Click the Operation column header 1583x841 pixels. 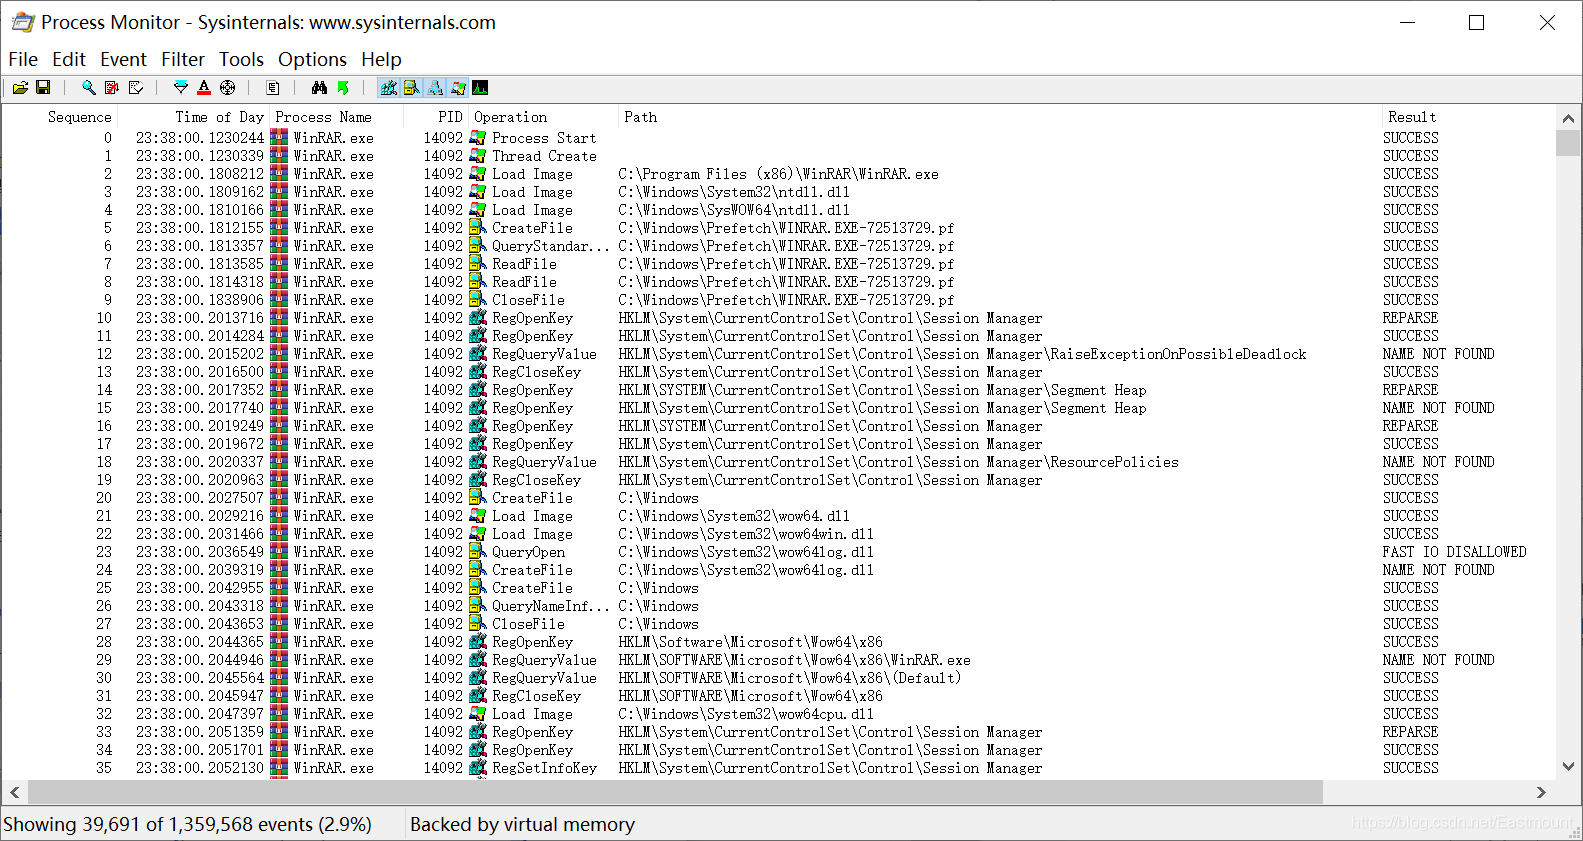pos(543,117)
